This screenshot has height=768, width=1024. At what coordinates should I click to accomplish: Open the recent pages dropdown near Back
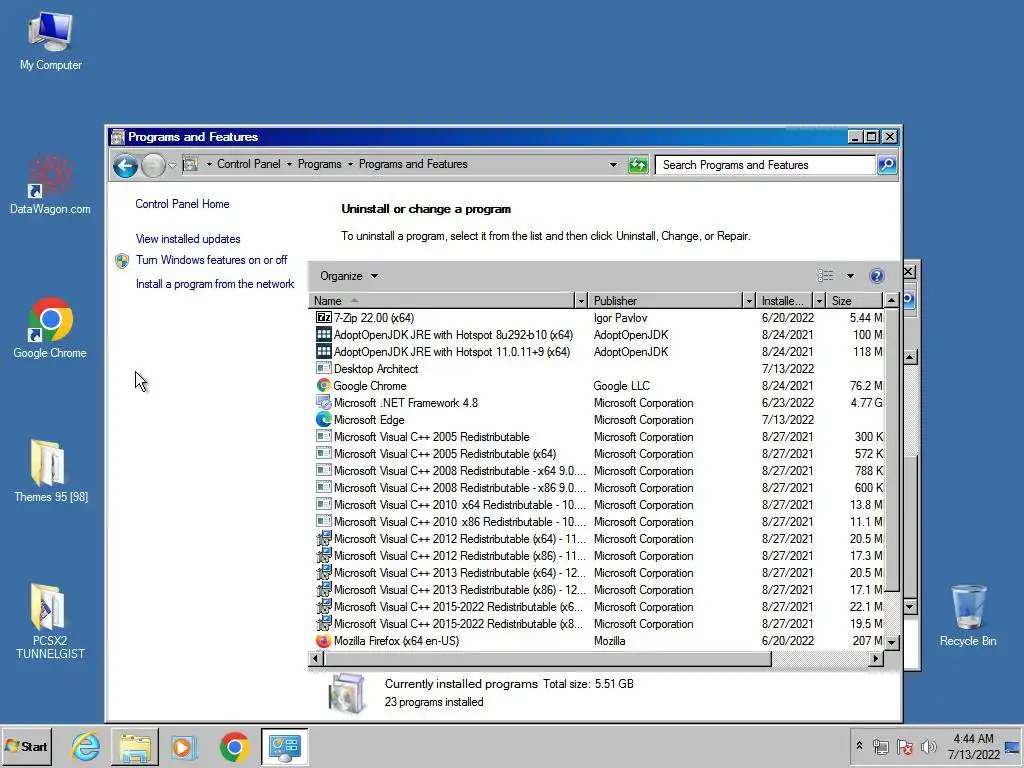(172, 165)
